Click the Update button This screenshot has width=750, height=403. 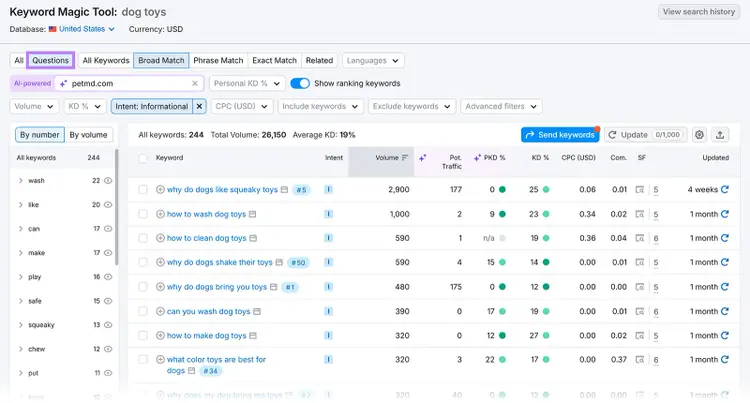(646, 135)
